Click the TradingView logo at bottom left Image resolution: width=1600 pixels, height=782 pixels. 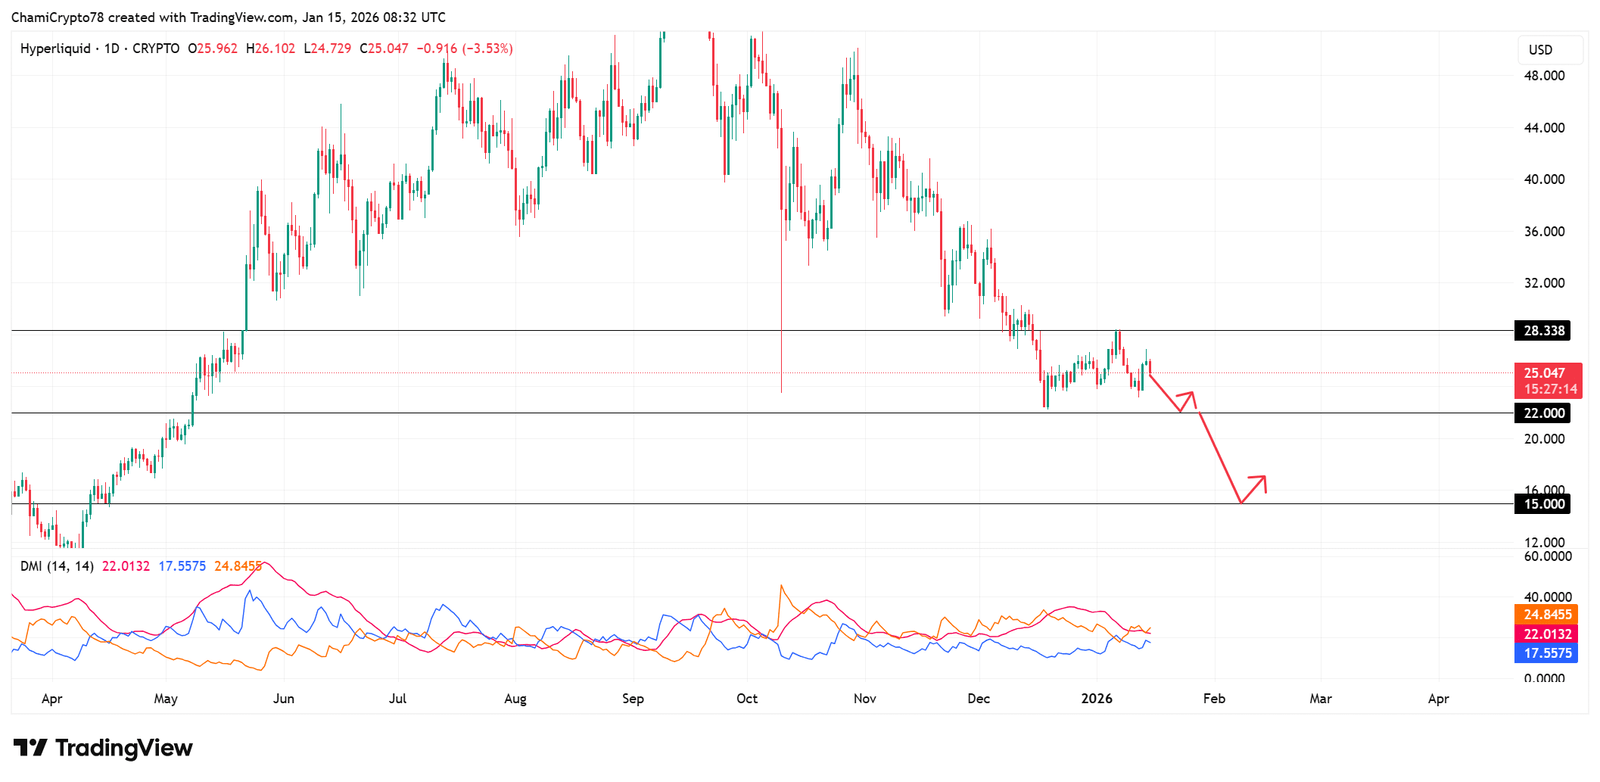(103, 748)
